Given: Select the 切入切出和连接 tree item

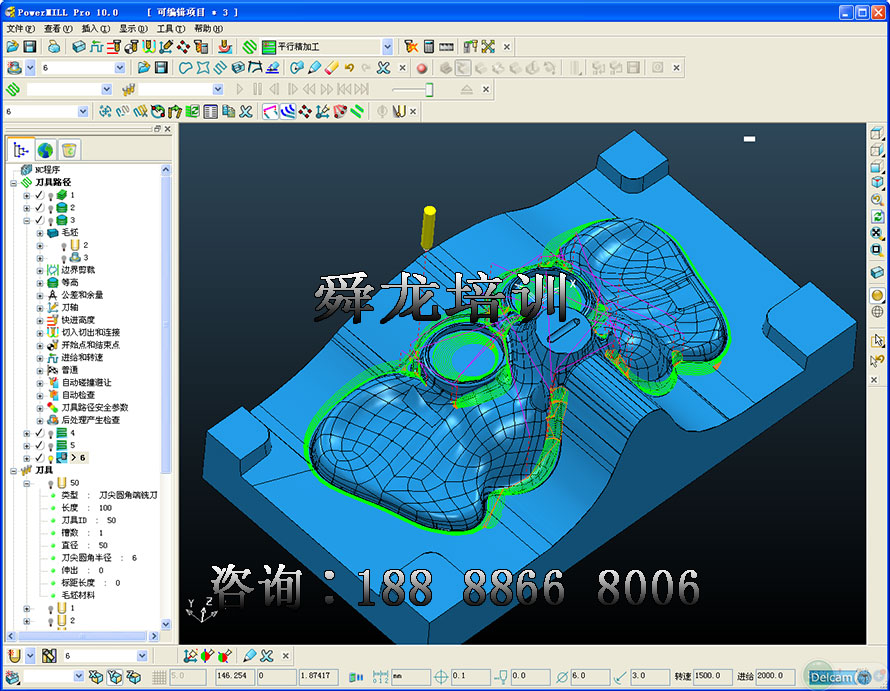Looking at the screenshot, I should (91, 332).
